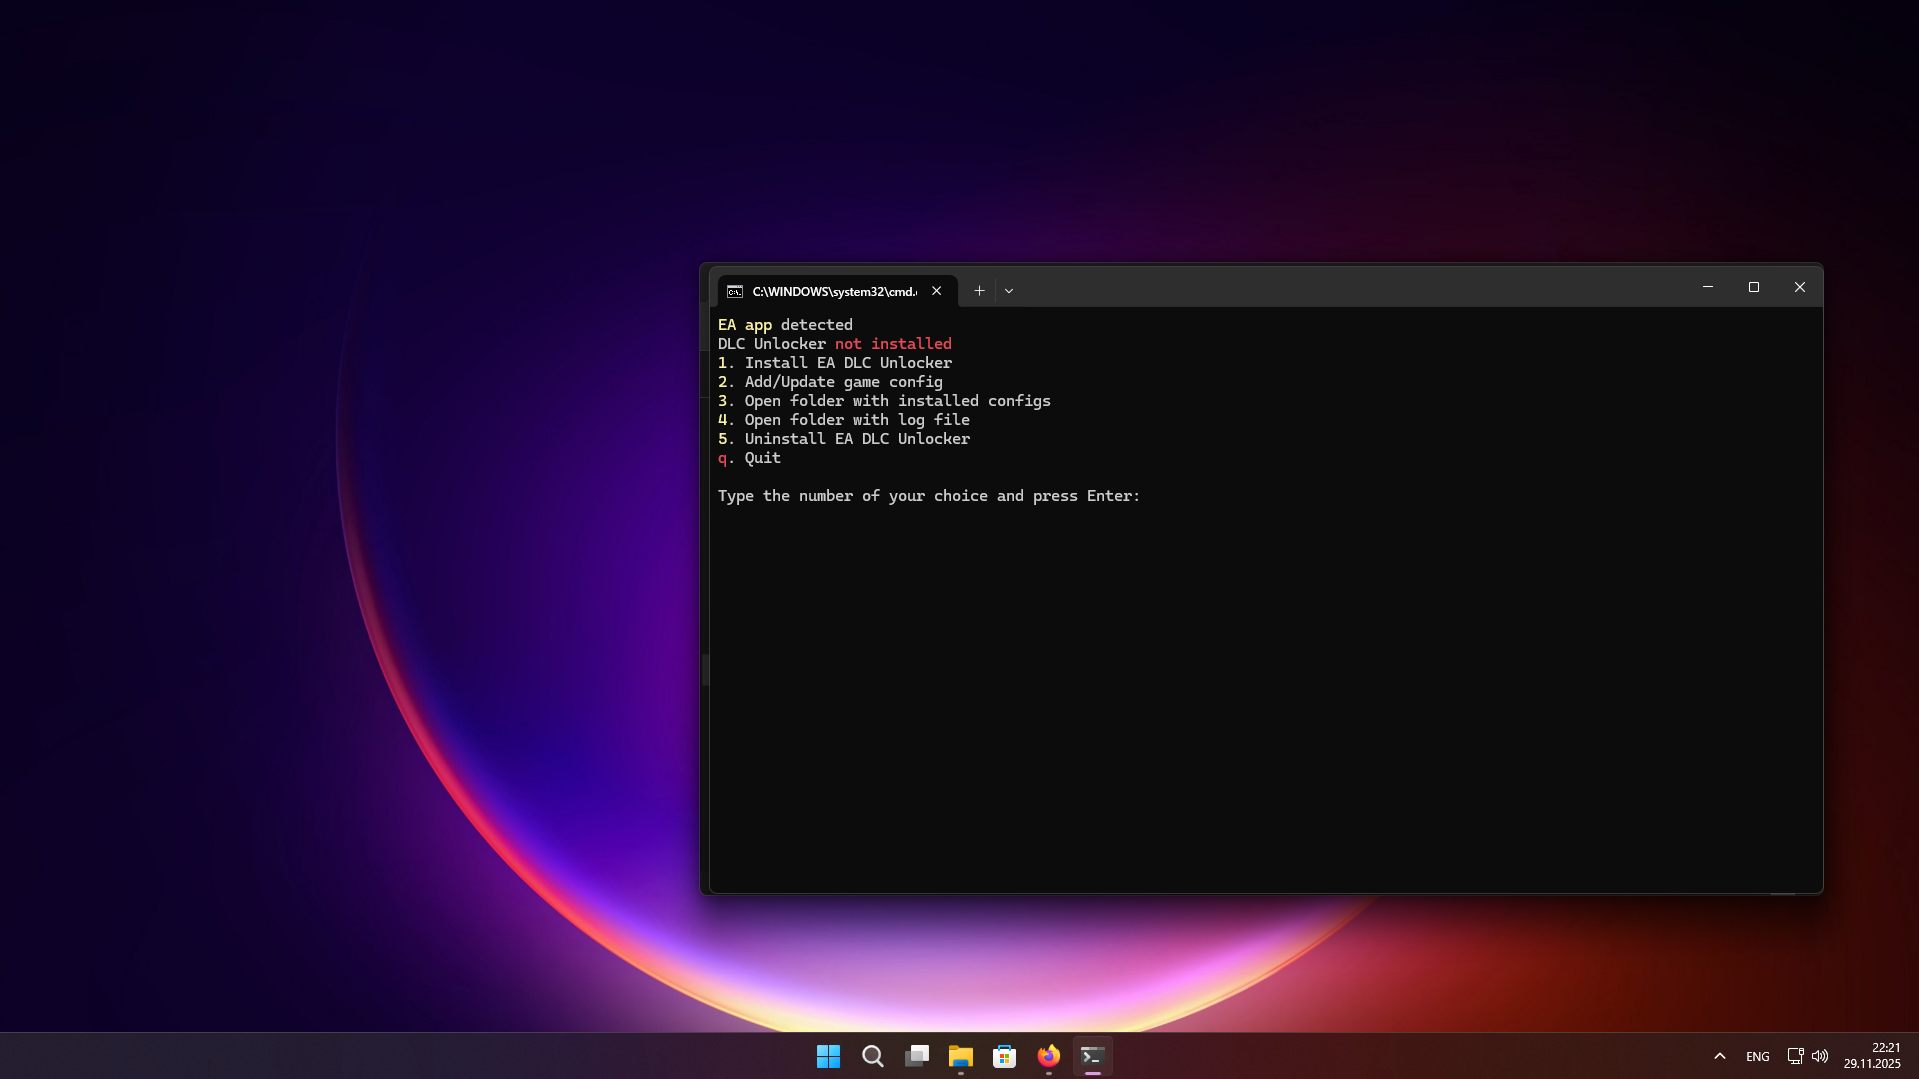
Task: Open Microsoft Store from the taskbar
Action: (1004, 1056)
